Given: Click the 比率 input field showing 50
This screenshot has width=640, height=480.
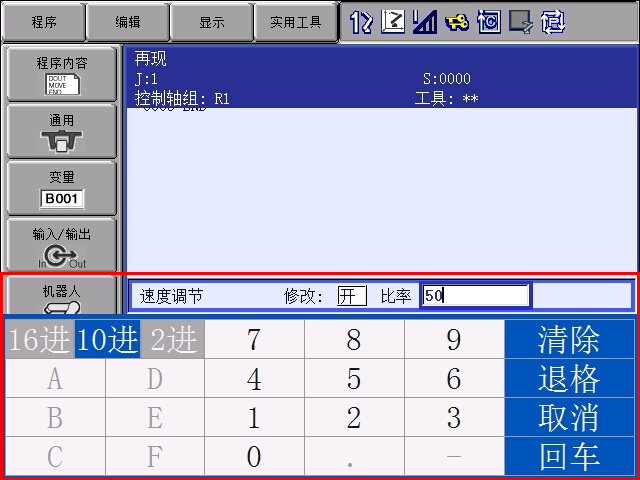Looking at the screenshot, I should point(475,296).
